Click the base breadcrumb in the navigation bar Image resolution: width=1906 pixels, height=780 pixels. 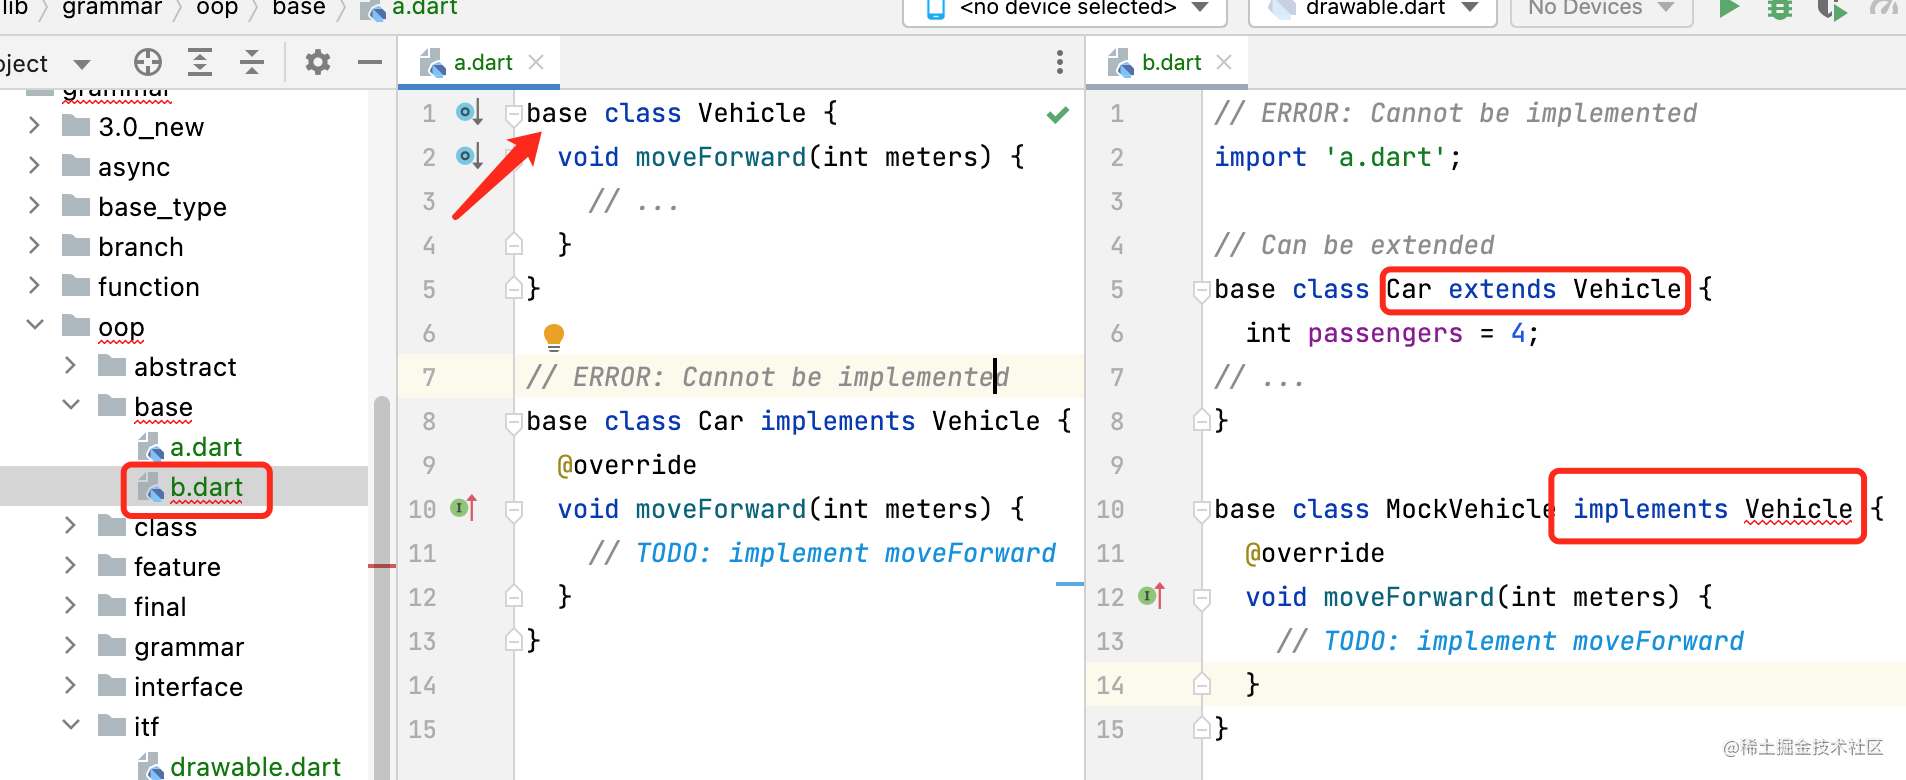click(299, 8)
